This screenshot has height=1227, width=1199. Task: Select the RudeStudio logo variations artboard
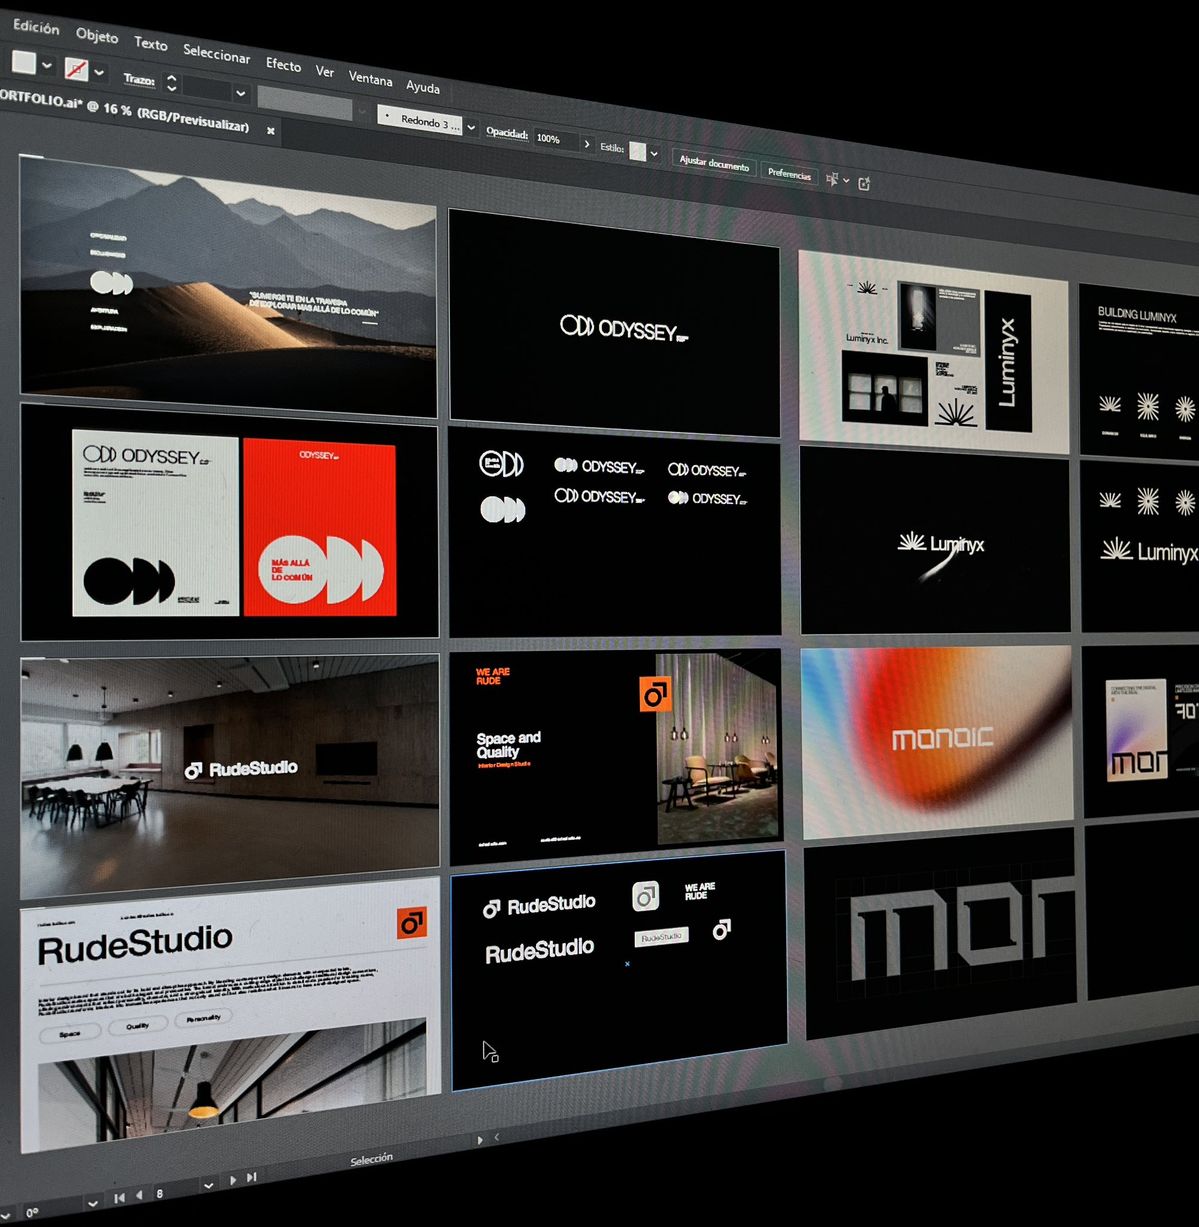619,968
